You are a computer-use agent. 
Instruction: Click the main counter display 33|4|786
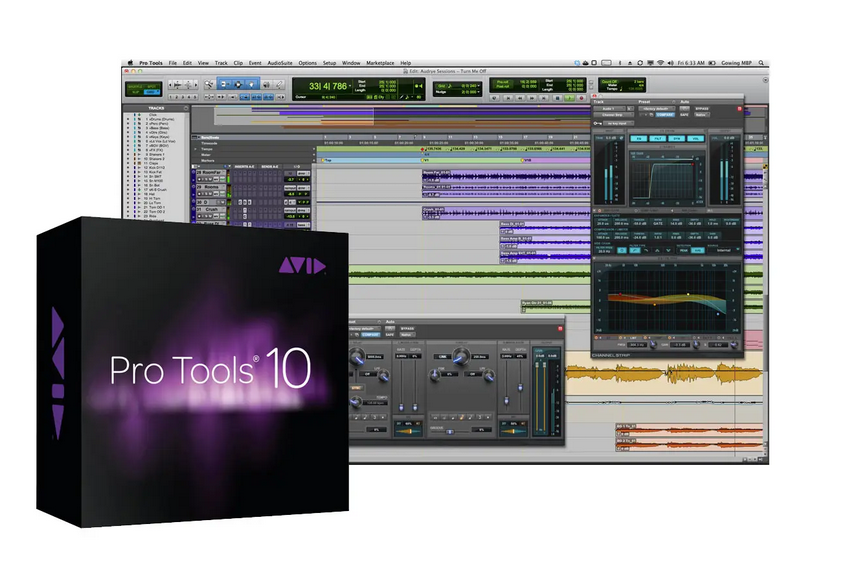click(328, 86)
